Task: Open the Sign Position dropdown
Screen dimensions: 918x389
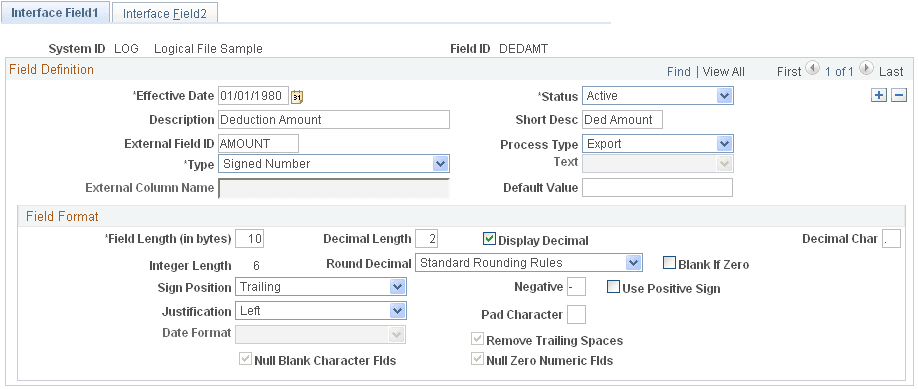Action: (x=320, y=287)
